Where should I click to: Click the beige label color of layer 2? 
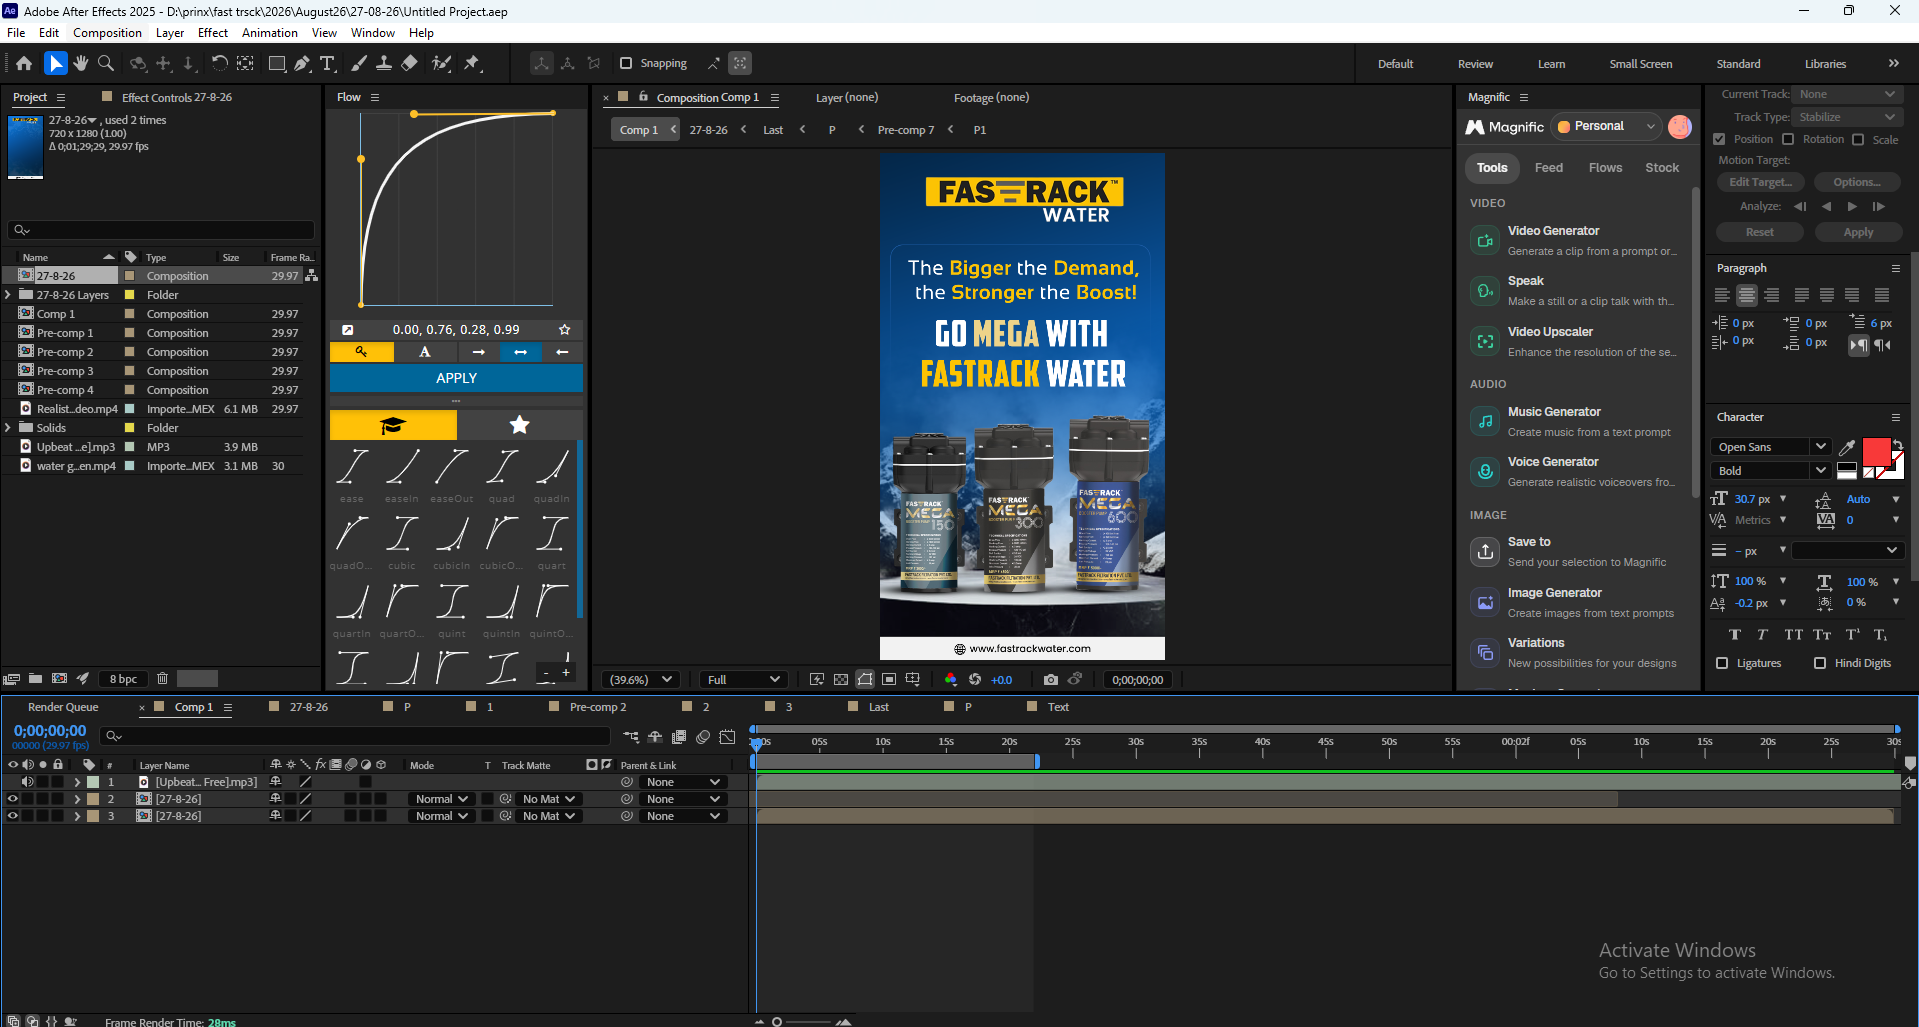[93, 799]
